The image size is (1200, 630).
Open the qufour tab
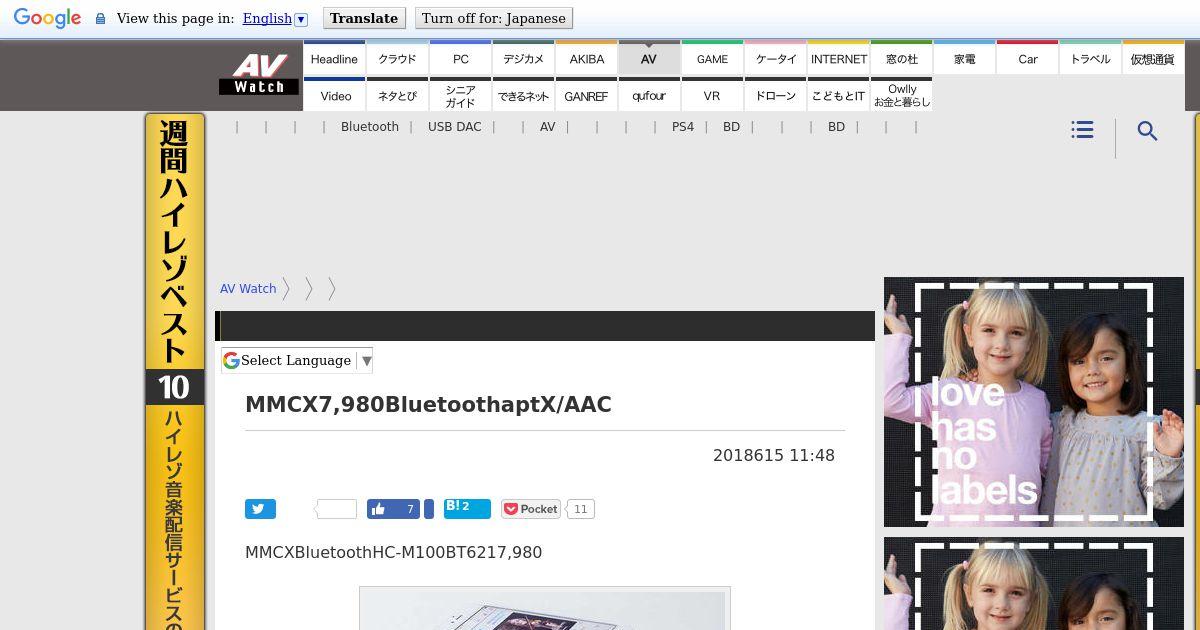pos(649,95)
